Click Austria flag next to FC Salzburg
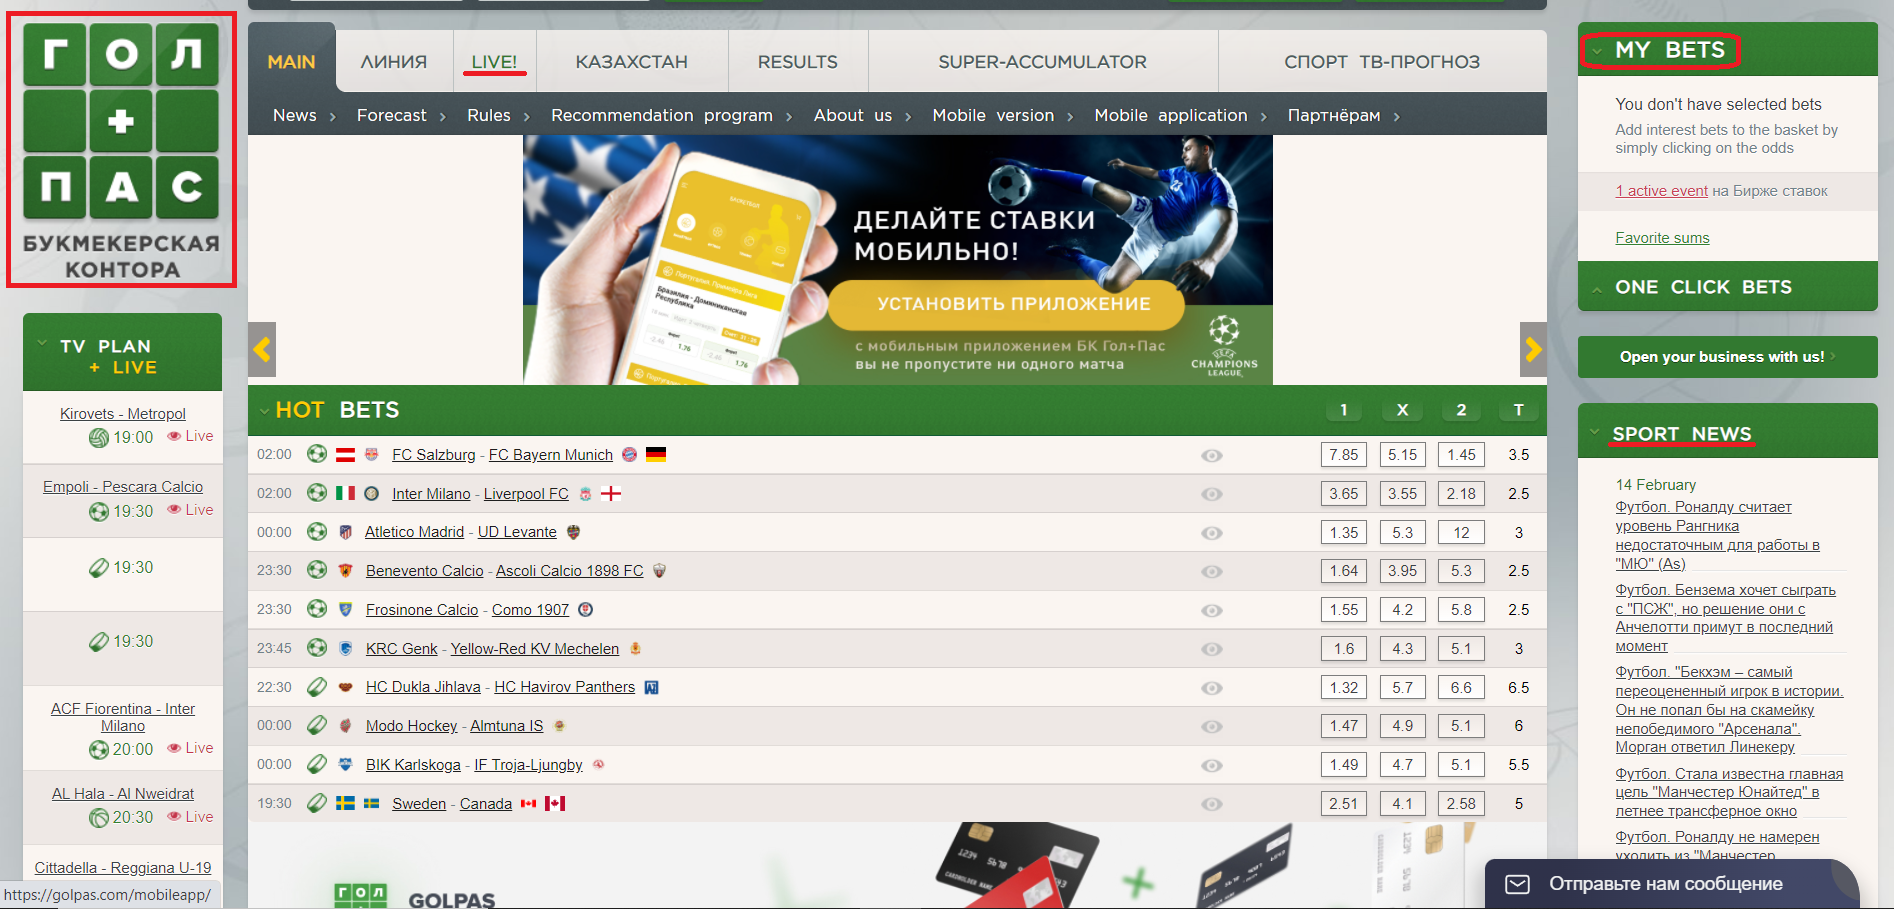 (x=345, y=454)
